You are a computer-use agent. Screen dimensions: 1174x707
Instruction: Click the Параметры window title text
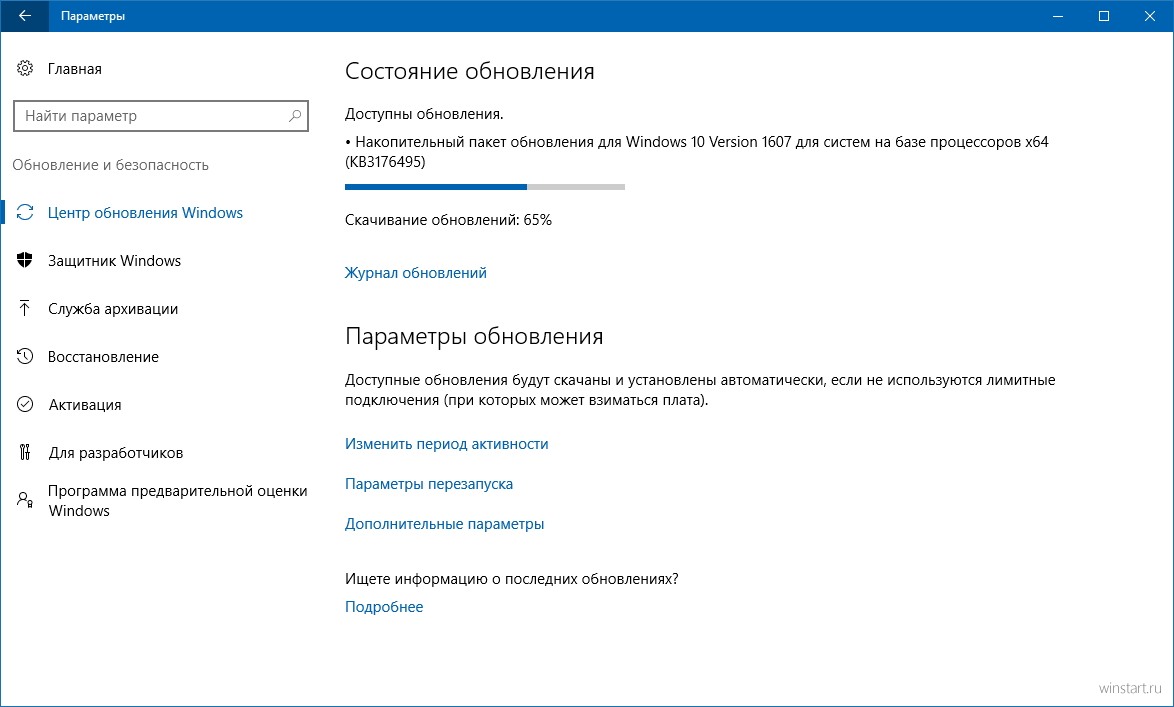(x=93, y=16)
